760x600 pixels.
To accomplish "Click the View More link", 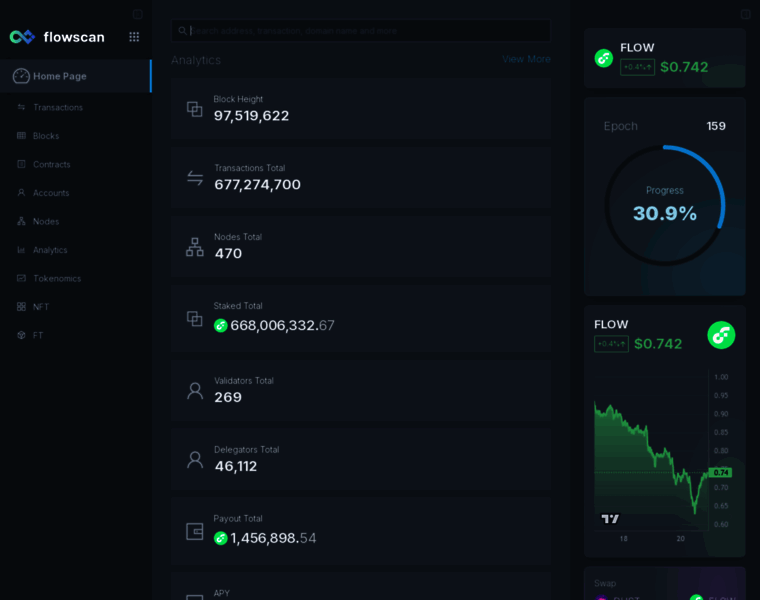I will point(526,59).
